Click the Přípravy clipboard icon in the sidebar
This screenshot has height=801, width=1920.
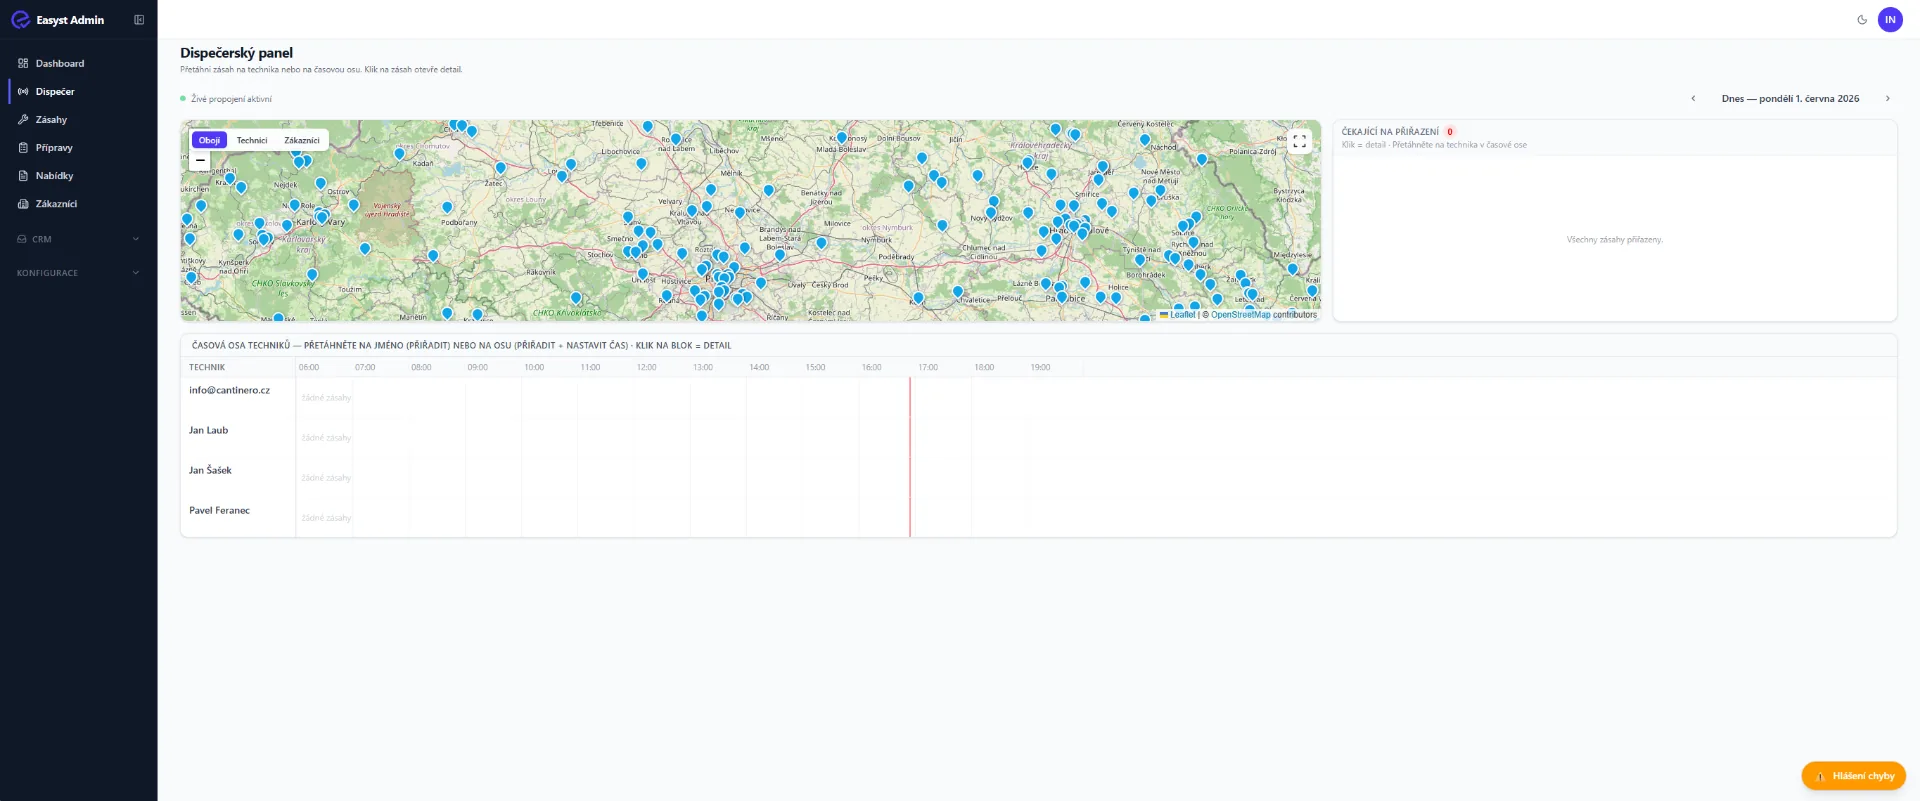23,147
